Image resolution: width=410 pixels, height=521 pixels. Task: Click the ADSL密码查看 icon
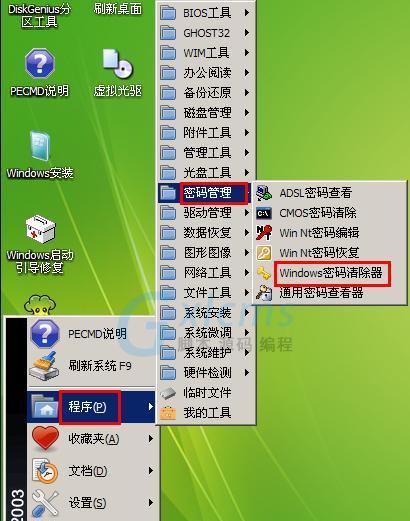(264, 192)
